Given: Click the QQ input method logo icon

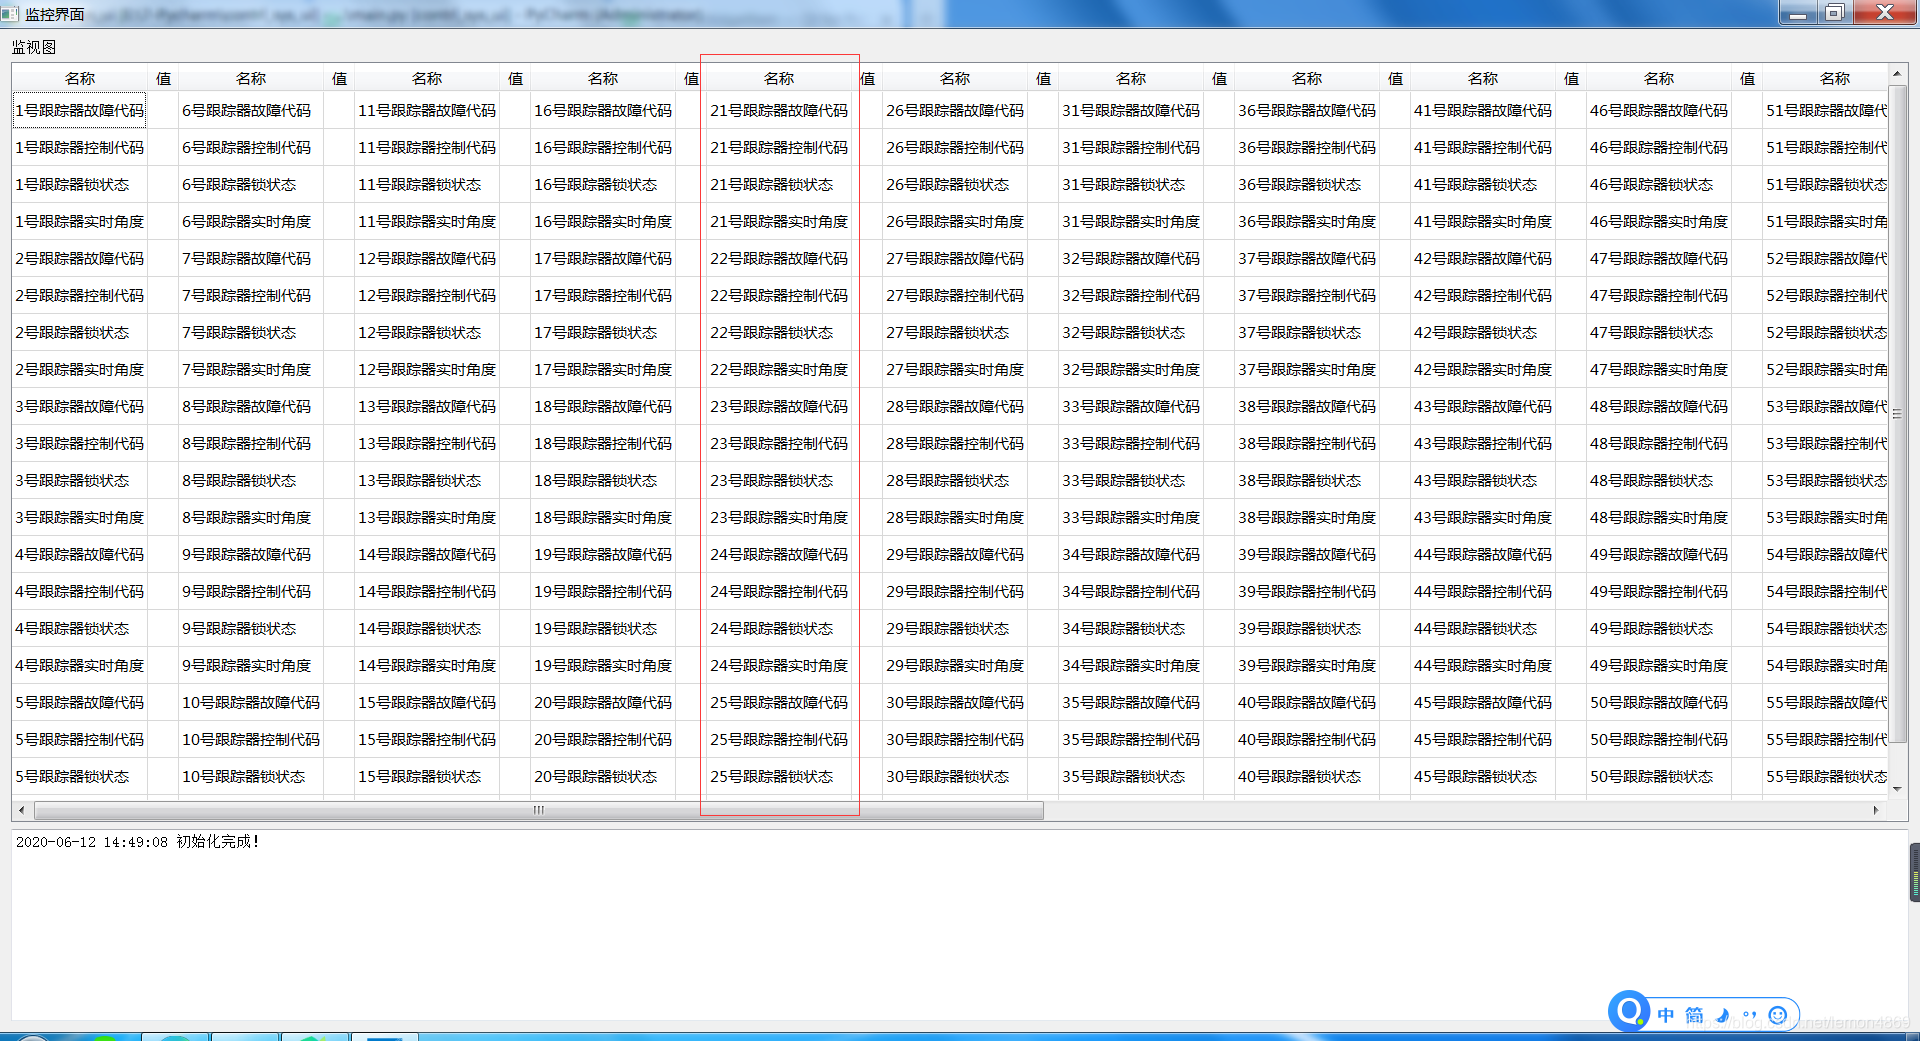Looking at the screenshot, I should pos(1630,1011).
